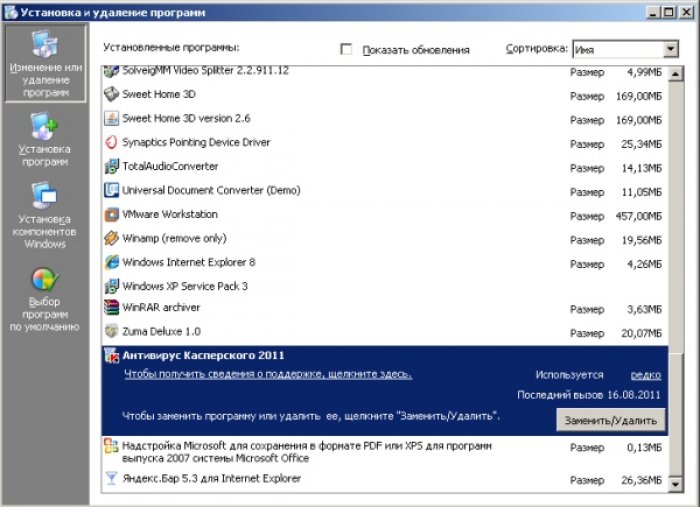Click the scrollbar down arrow
The width and height of the screenshot is (700, 507).
[x=675, y=484]
